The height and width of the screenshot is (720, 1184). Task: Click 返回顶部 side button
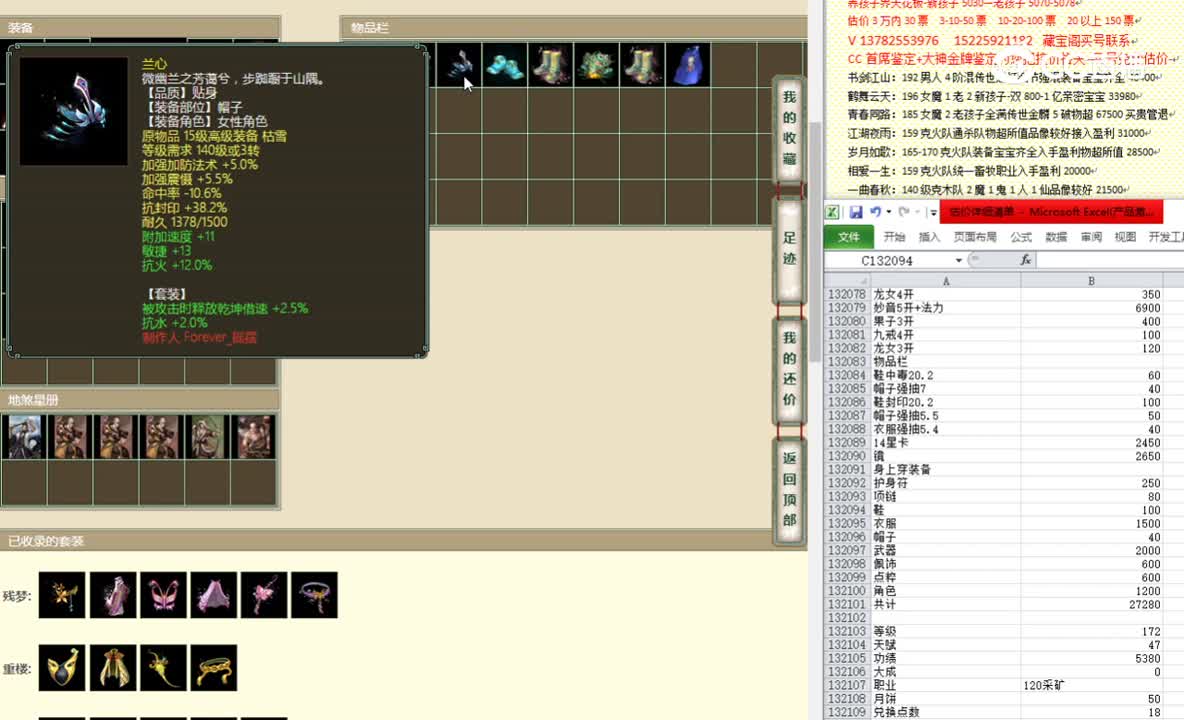[789, 489]
